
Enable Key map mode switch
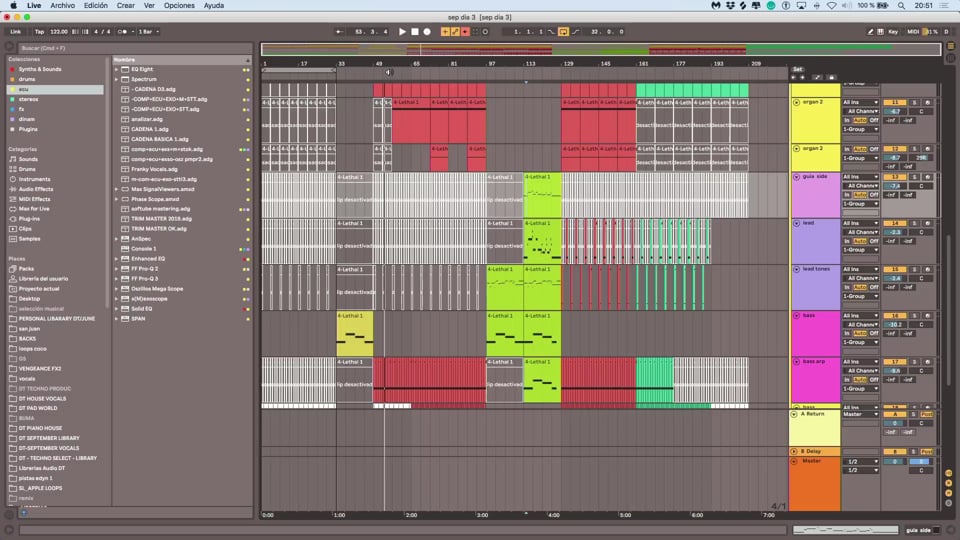point(893,31)
